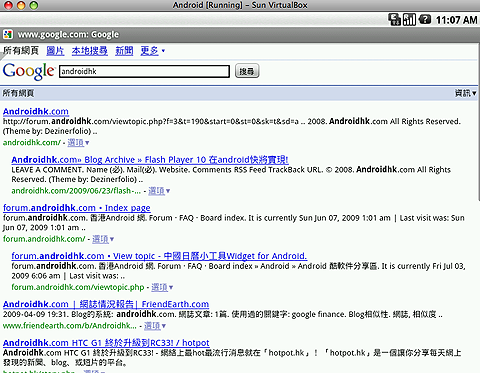Click the green androidhk.com/ URL text
This screenshot has width=480, height=373.
32,143
